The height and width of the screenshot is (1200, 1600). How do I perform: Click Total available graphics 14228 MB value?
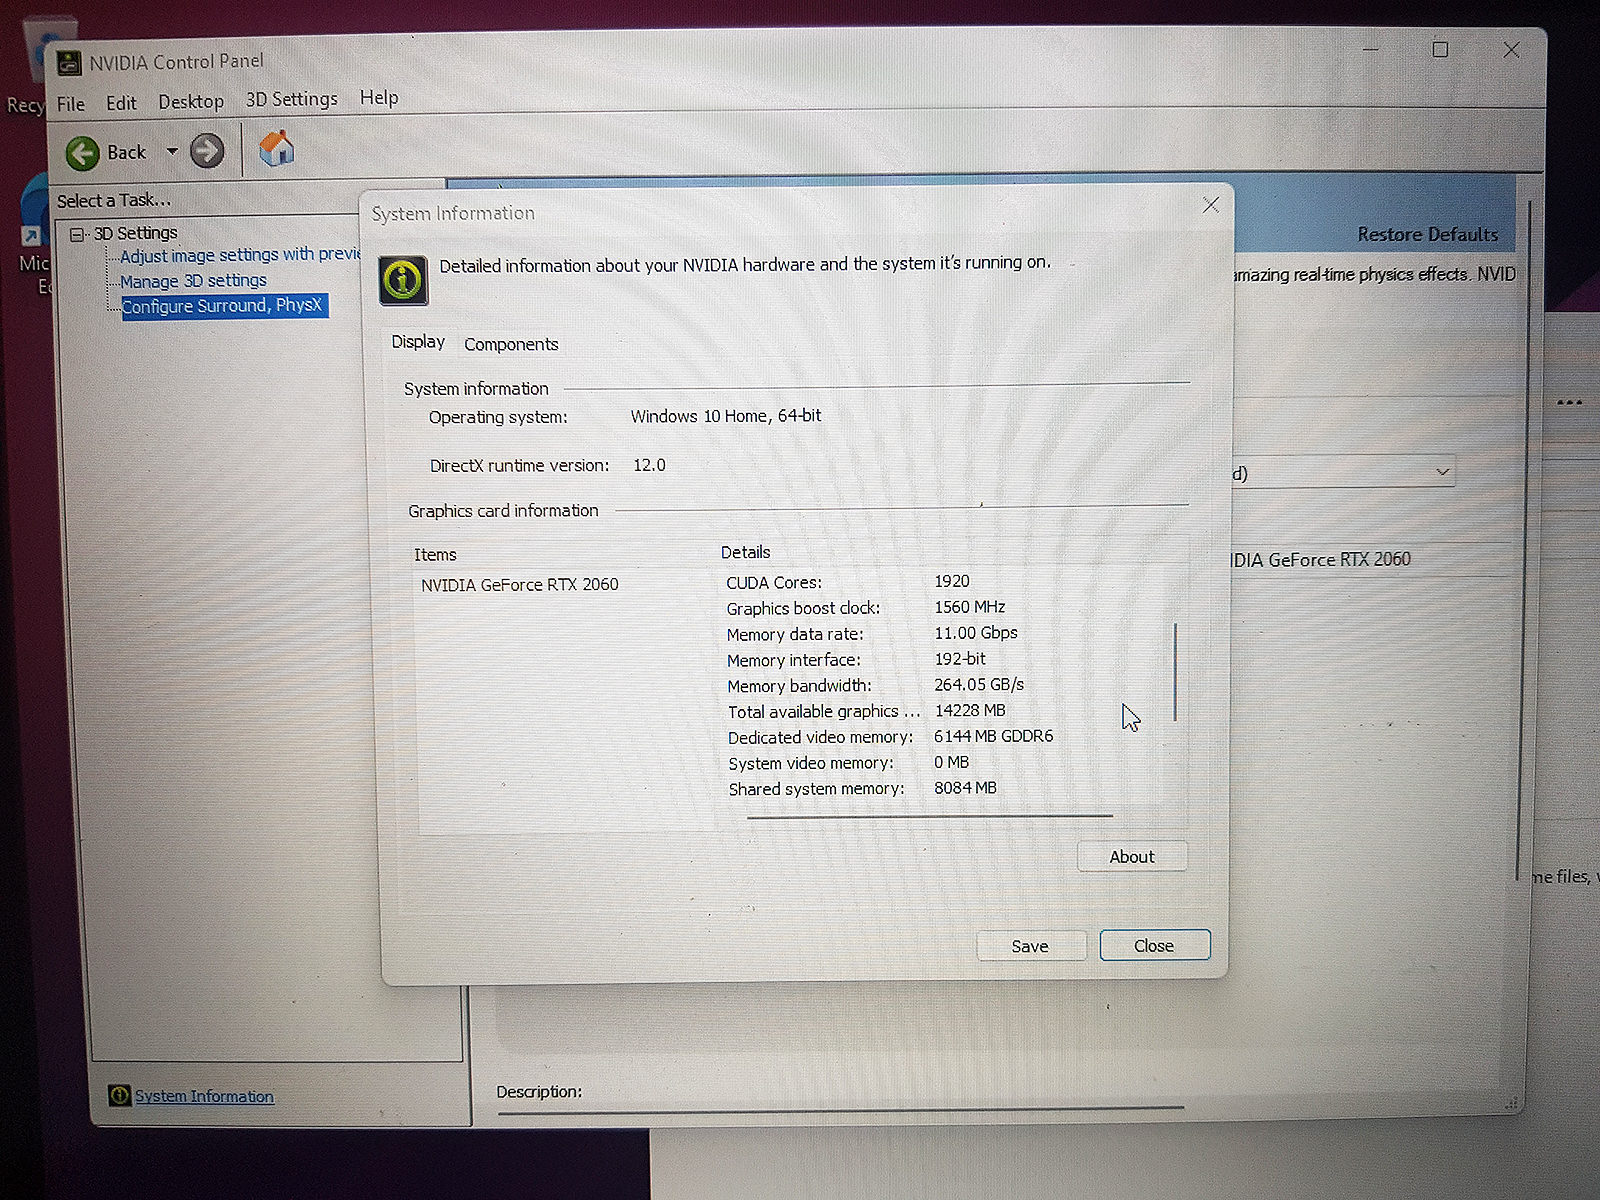click(970, 711)
